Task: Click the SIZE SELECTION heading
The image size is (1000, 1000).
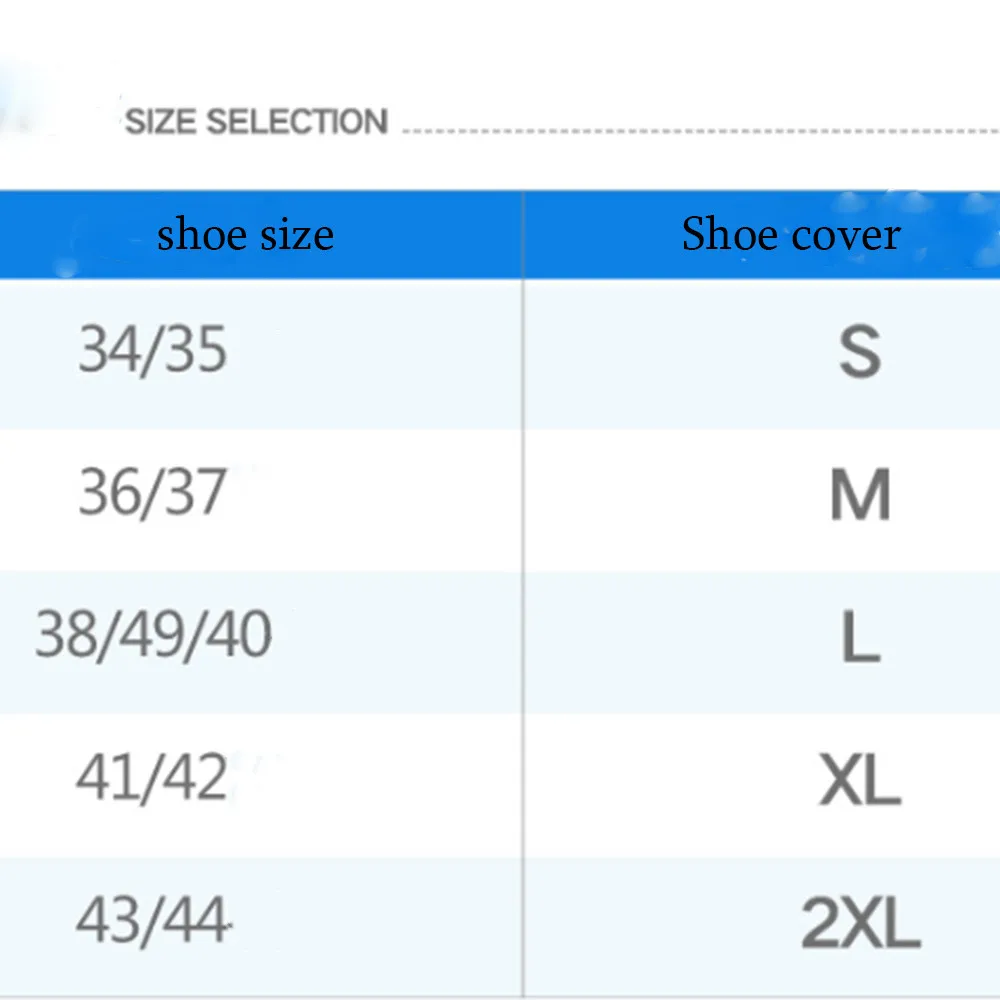Action: coord(256,122)
